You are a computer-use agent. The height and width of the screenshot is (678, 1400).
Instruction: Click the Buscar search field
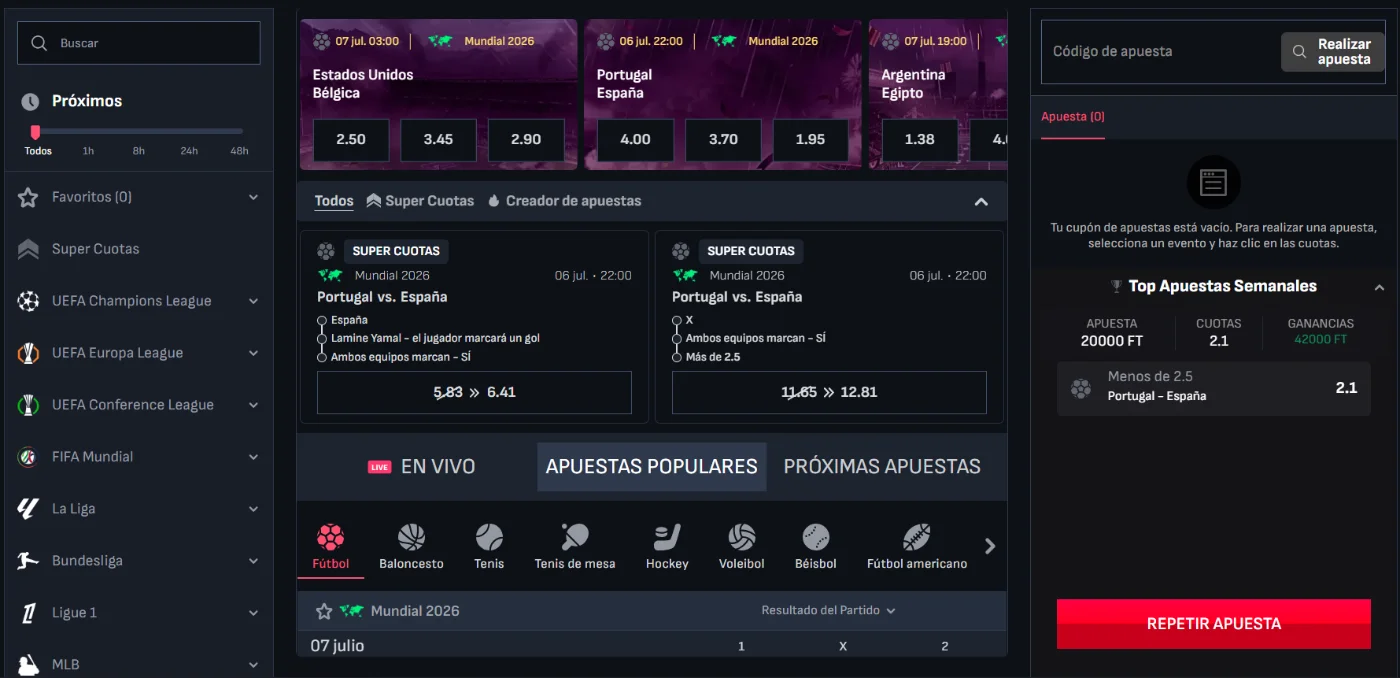139,43
